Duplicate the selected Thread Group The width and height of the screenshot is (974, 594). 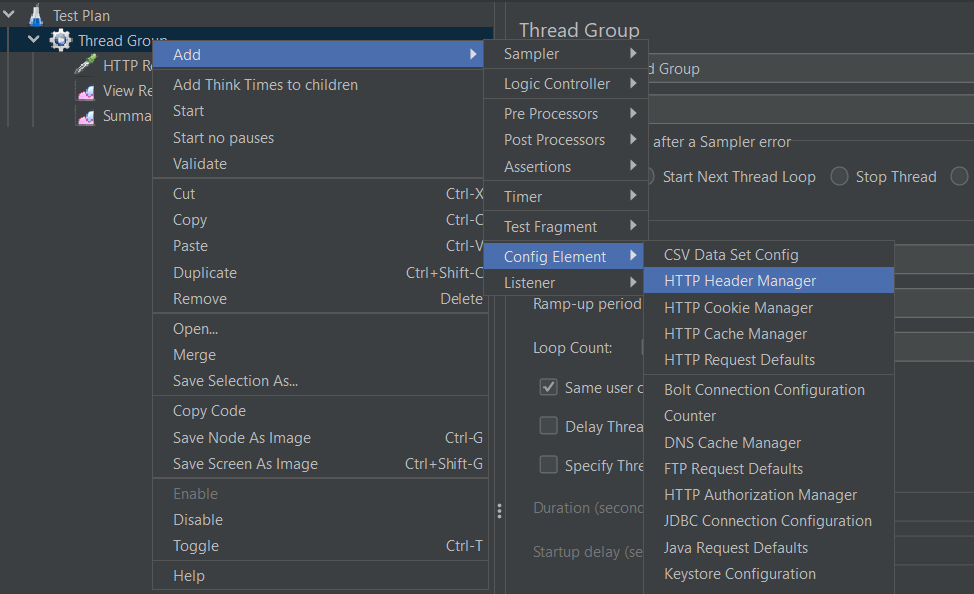click(318, 273)
